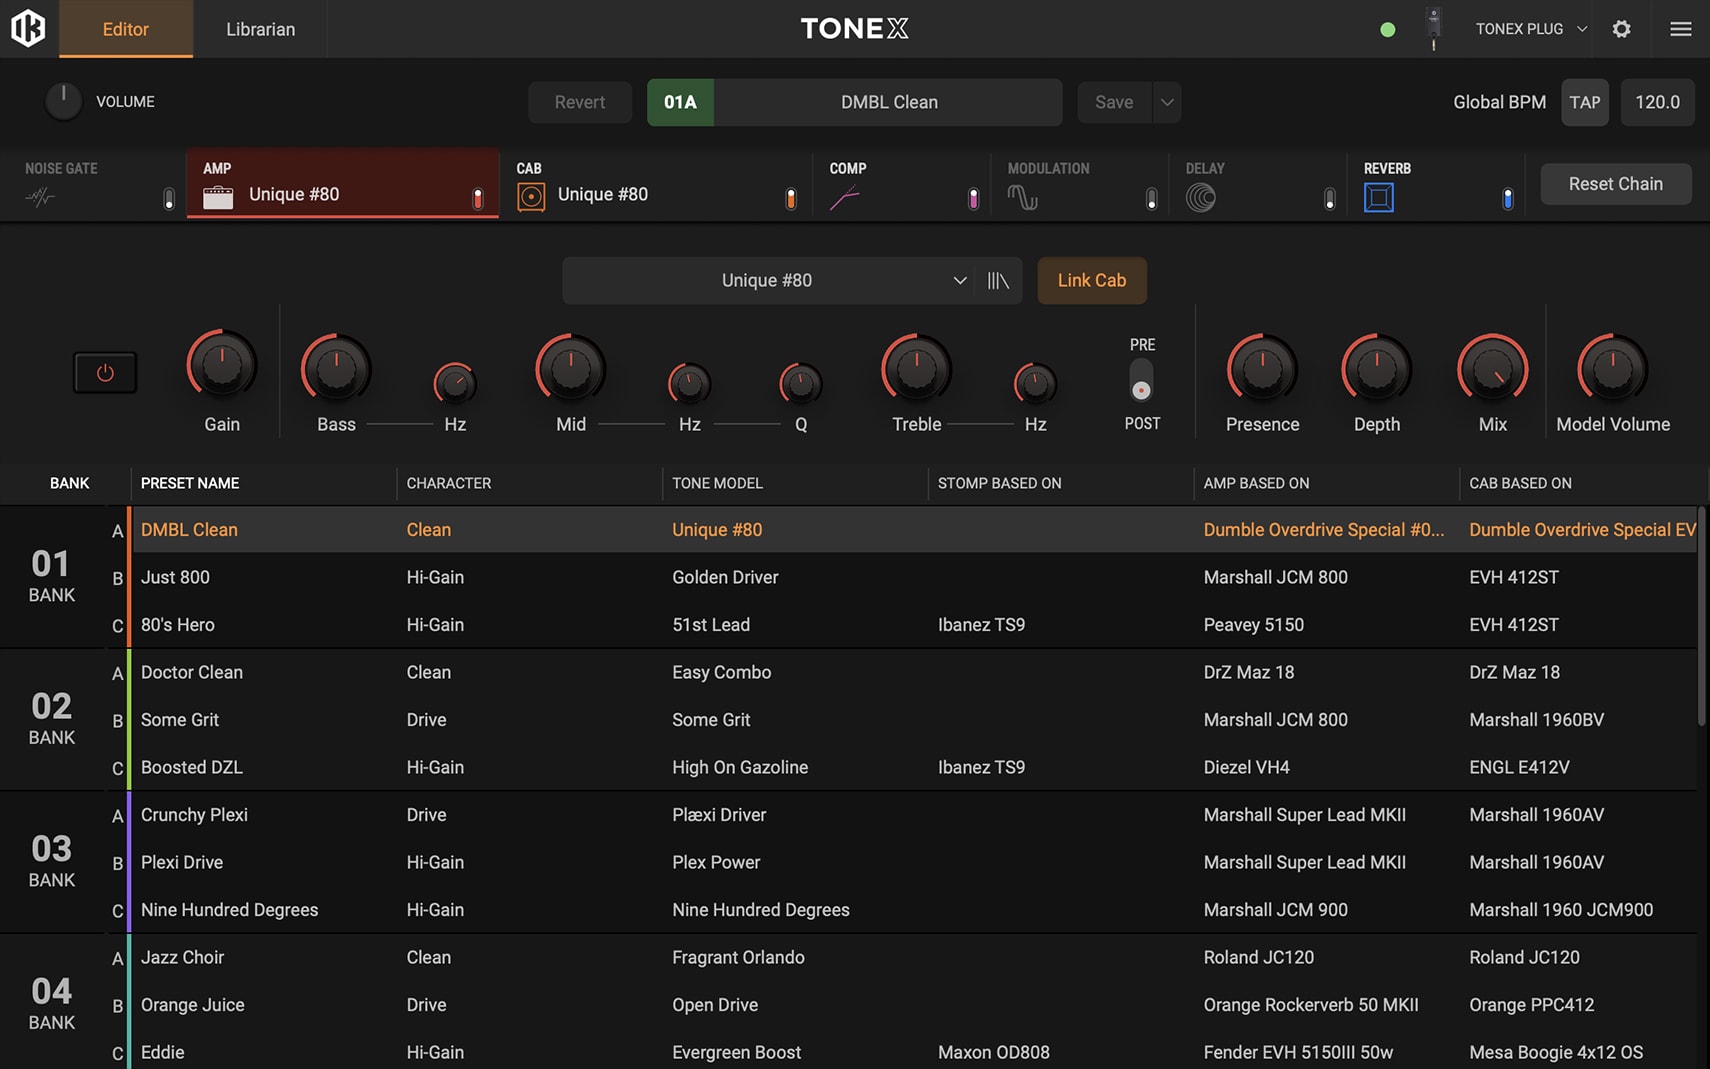1710x1069 pixels.
Task: Select the Doctor Clean preset row
Action: coord(192,672)
